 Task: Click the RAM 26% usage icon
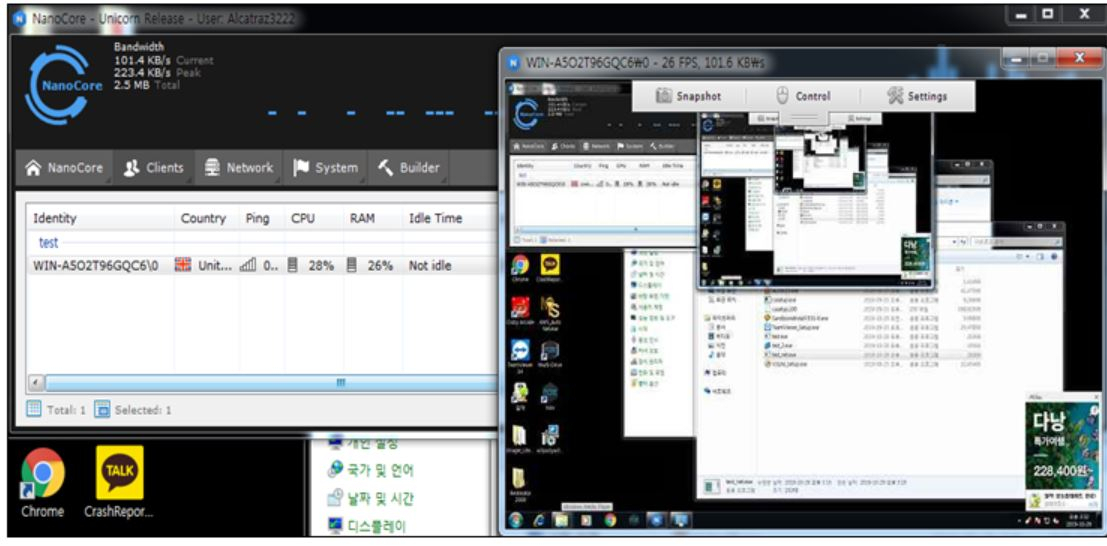click(352, 266)
